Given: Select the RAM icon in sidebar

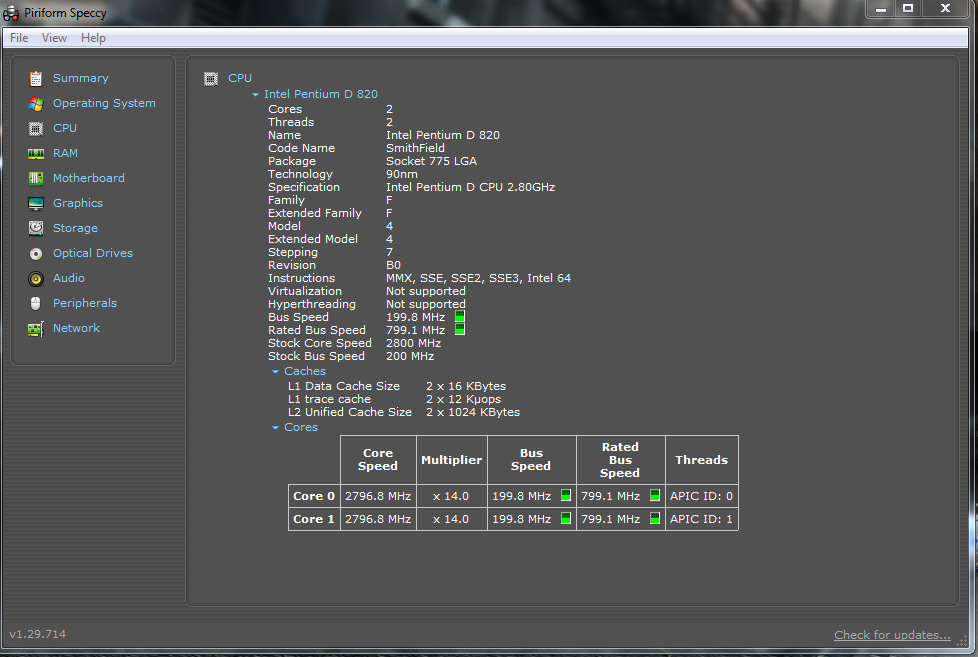Looking at the screenshot, I should (36, 153).
